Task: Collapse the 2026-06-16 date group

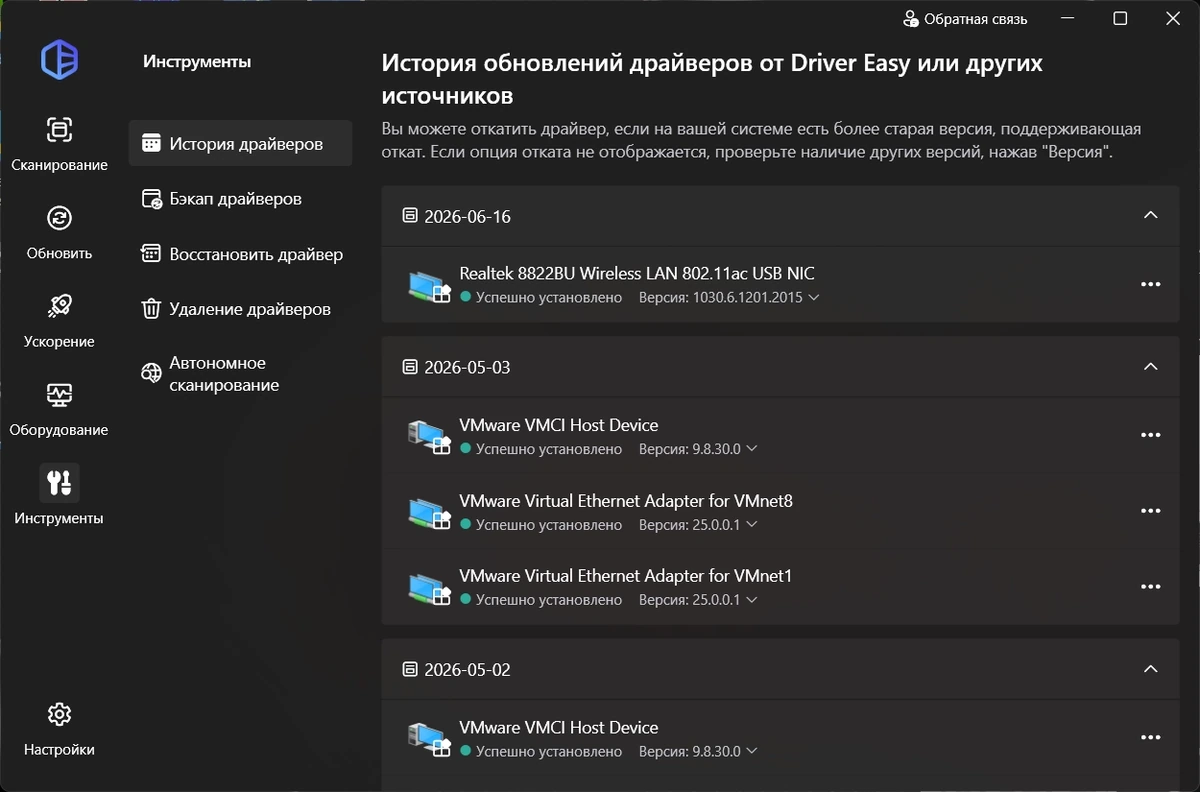Action: (x=1150, y=215)
